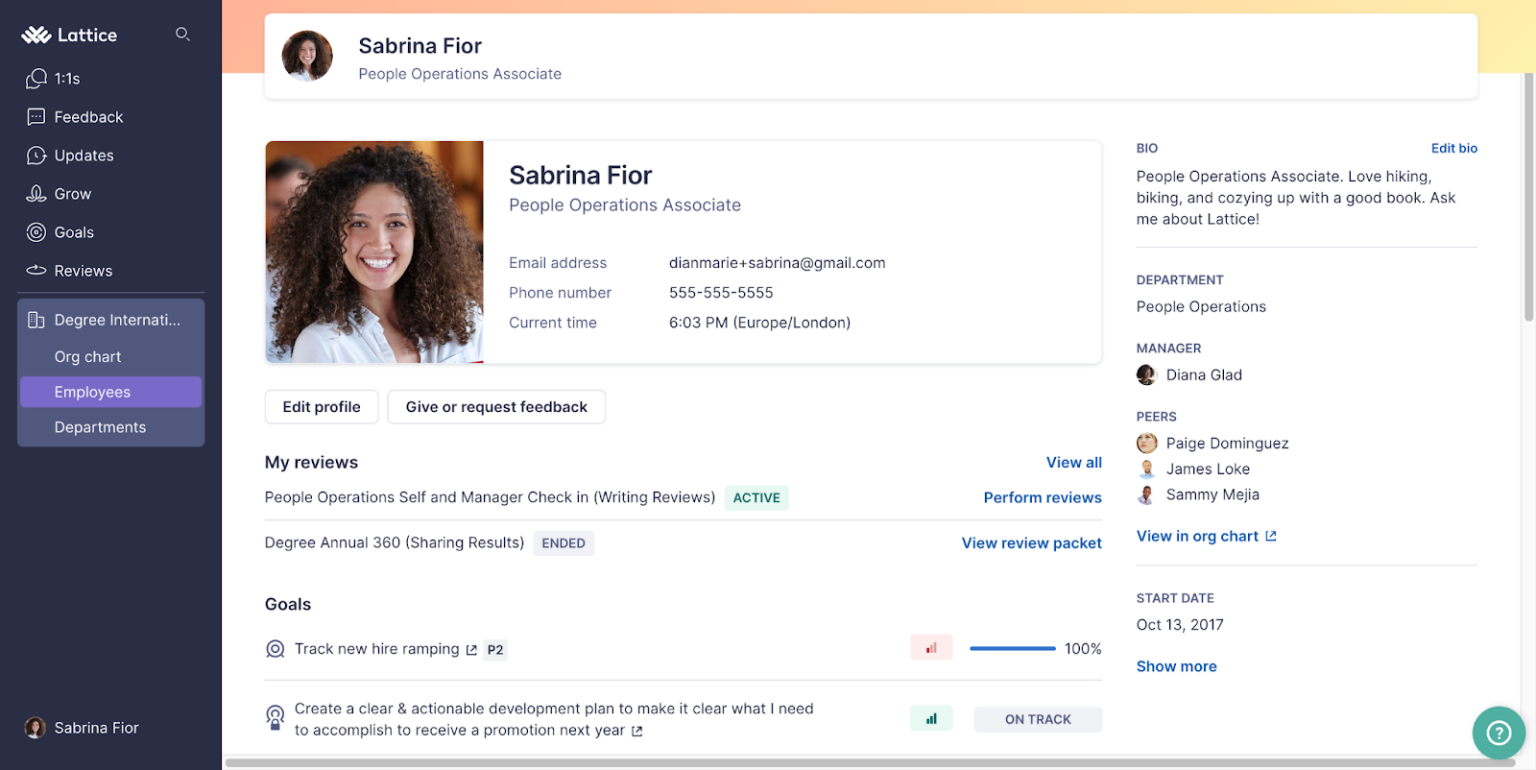Switch to the Departments section
This screenshot has width=1536, height=770.
[x=100, y=427]
